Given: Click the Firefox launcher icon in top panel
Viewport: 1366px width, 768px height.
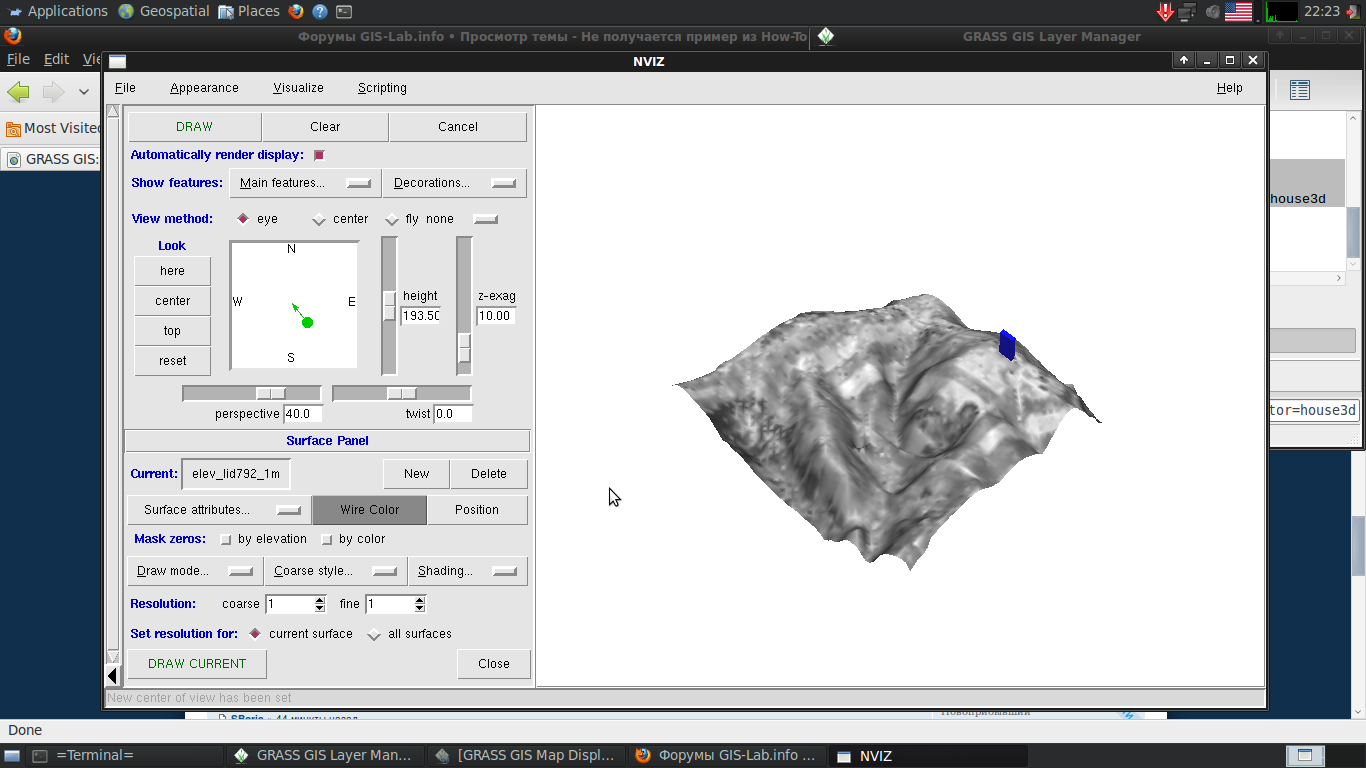Looking at the screenshot, I should (x=296, y=11).
